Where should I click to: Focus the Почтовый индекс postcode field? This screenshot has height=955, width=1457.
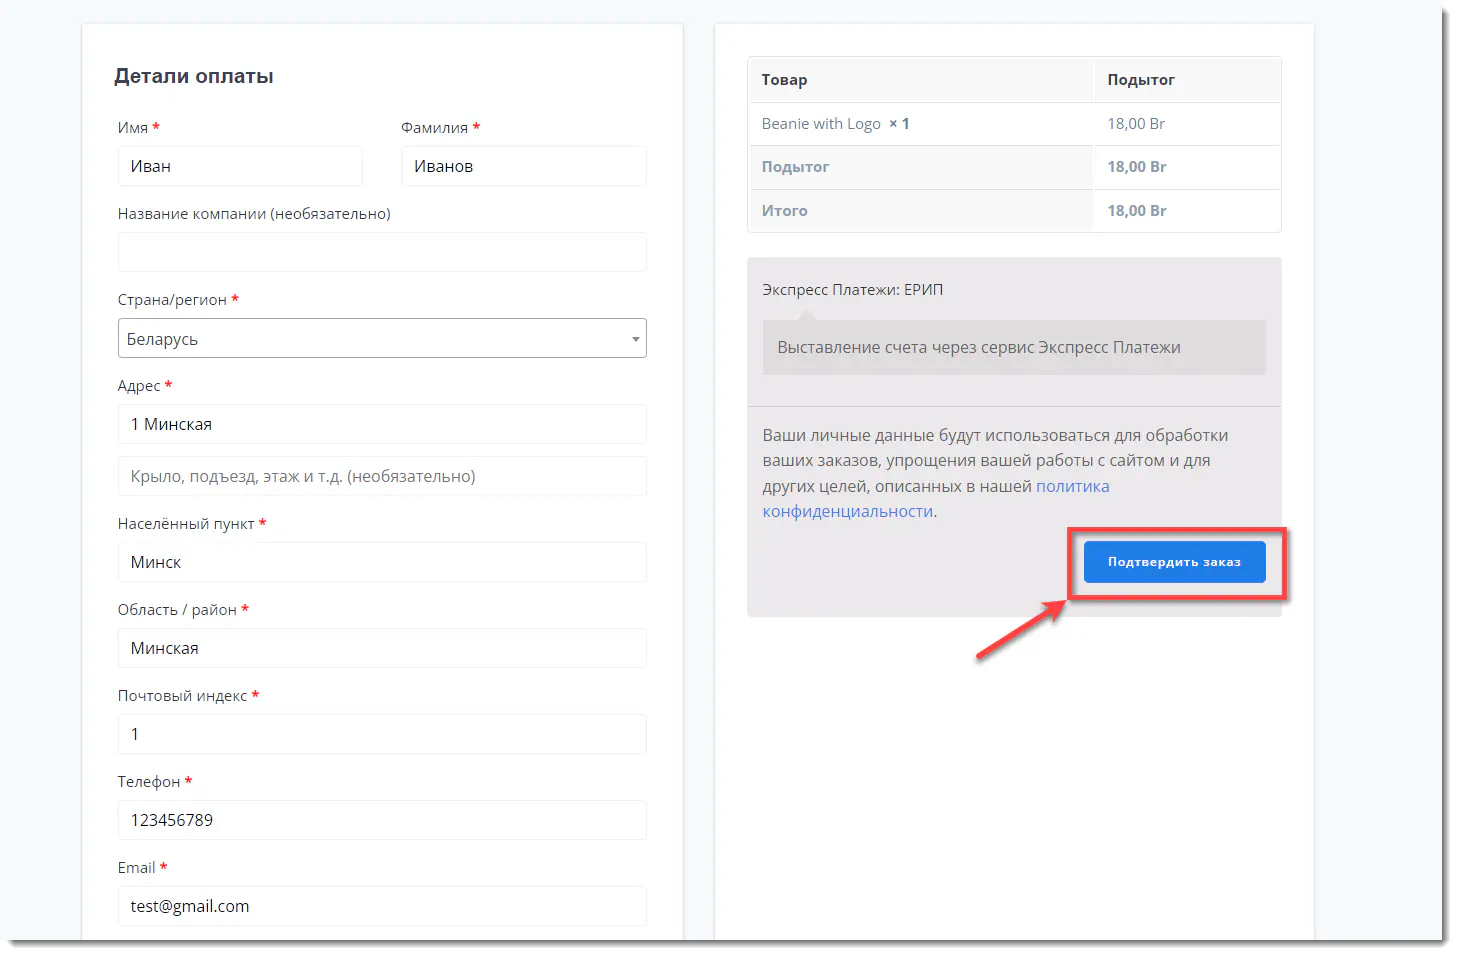382,734
